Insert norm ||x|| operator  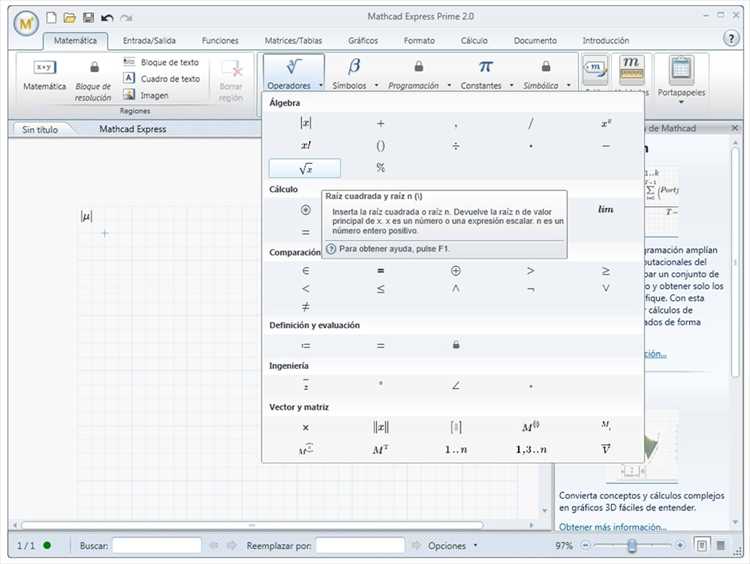[380, 427]
